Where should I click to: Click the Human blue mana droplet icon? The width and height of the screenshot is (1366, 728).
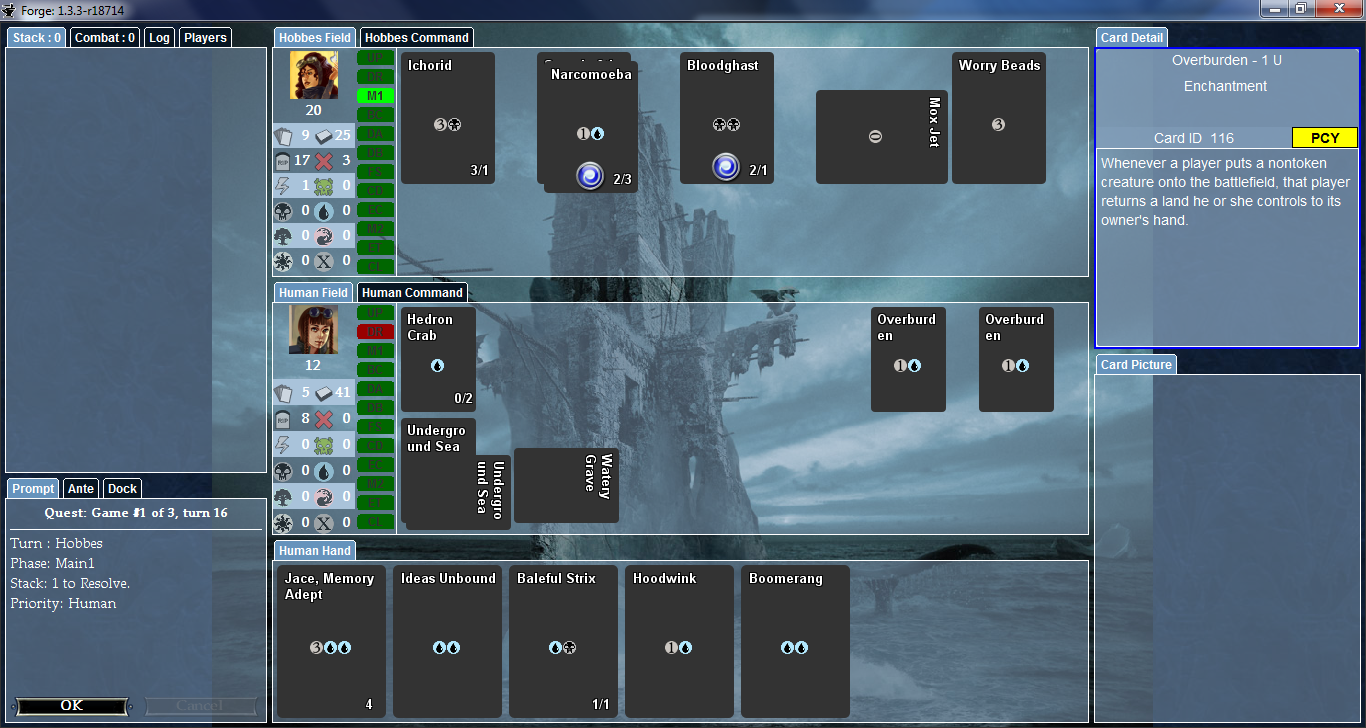(324, 470)
